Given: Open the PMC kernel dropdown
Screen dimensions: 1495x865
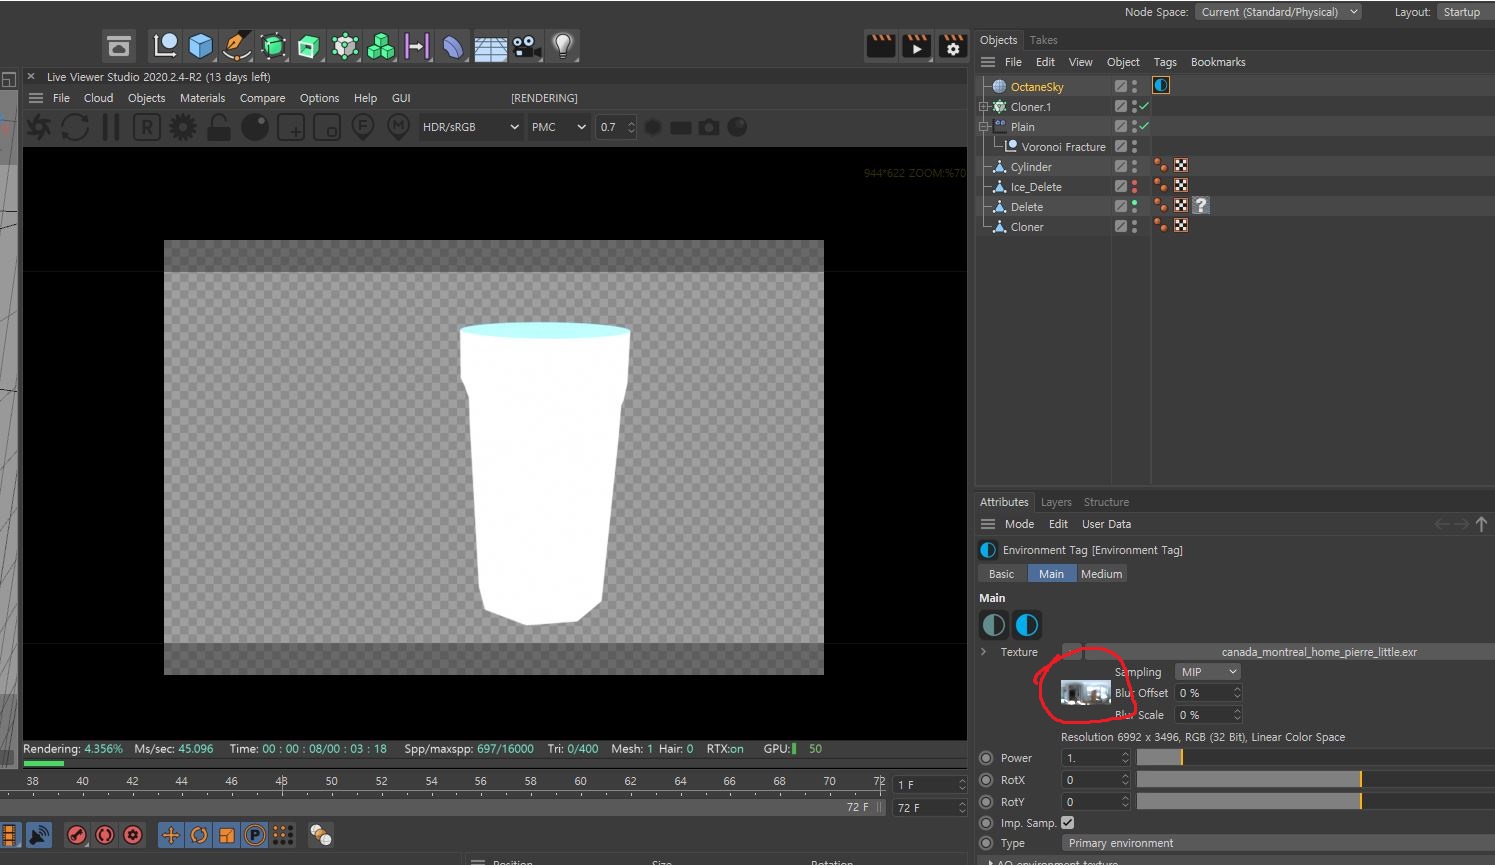Looking at the screenshot, I should 558,127.
